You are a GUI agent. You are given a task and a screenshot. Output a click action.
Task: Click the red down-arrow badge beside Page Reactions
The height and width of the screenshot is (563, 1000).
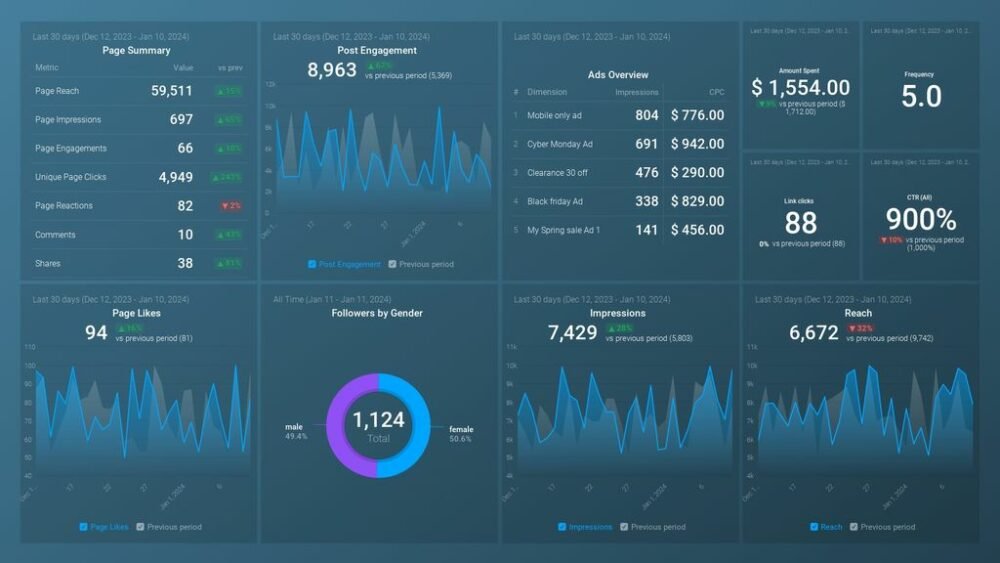[x=231, y=206]
